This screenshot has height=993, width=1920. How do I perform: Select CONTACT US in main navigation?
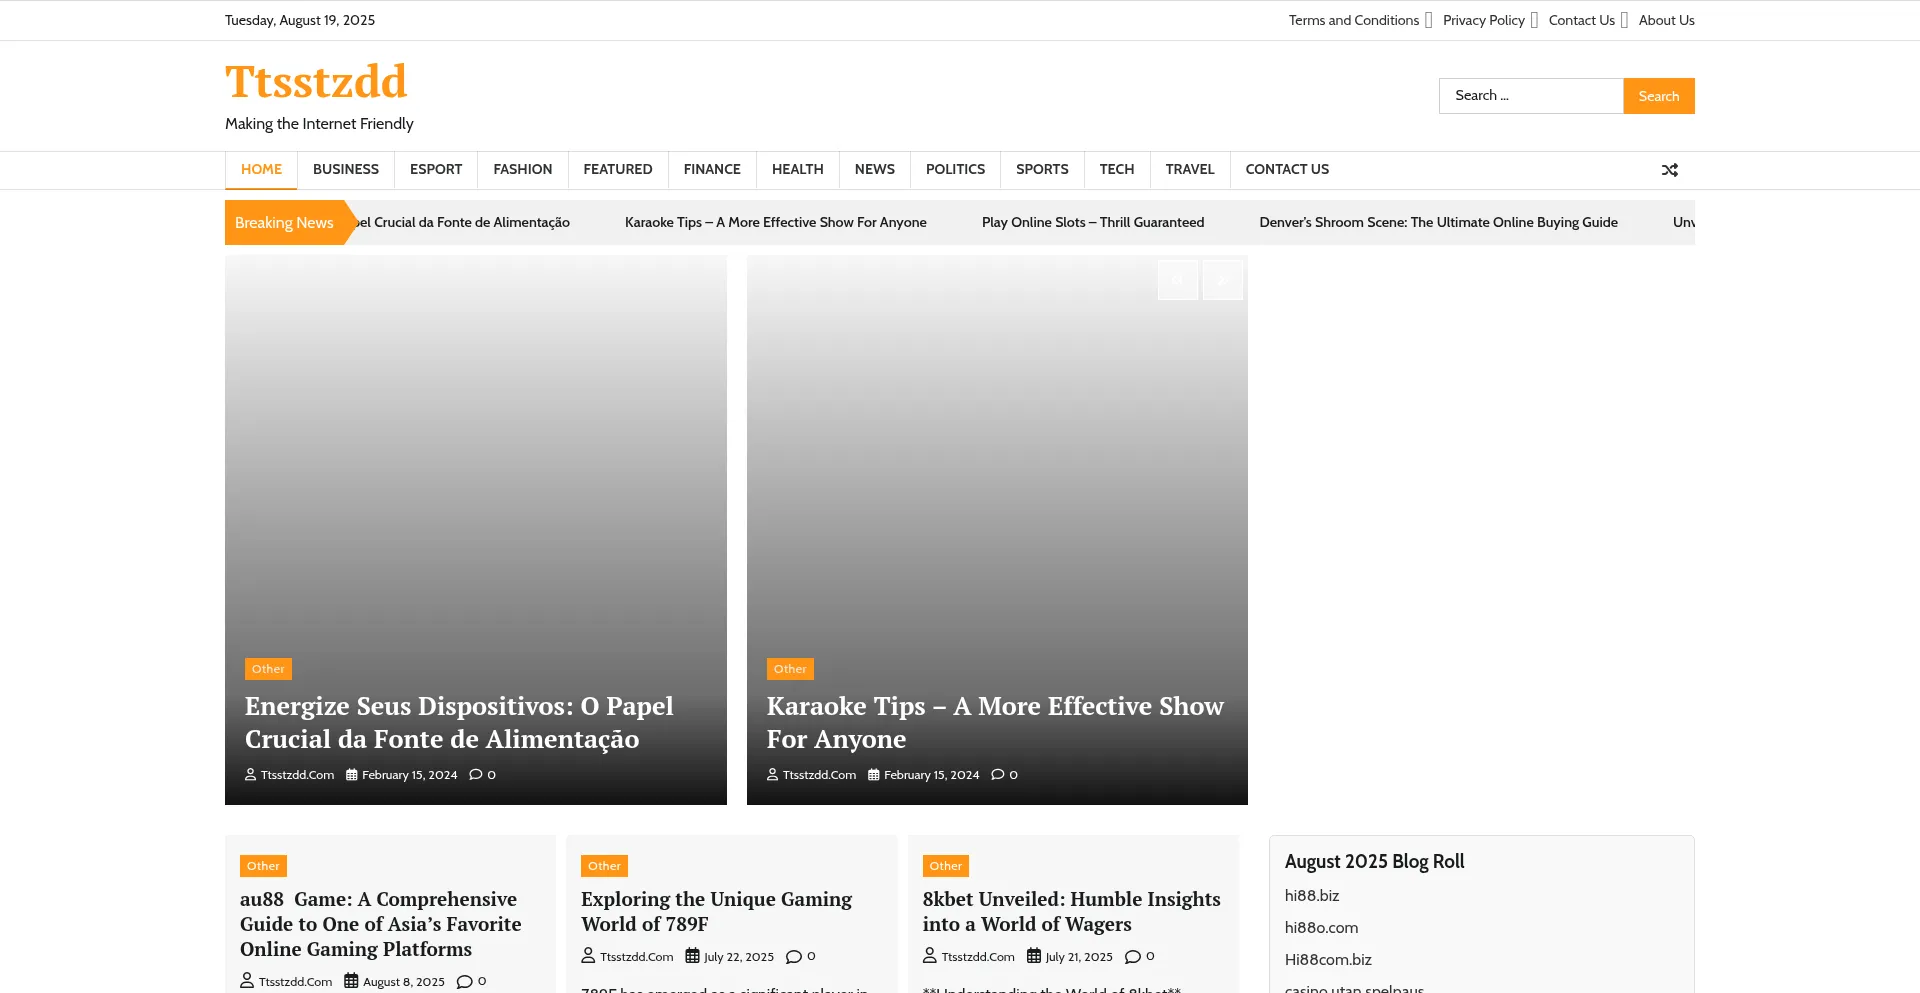(1287, 169)
